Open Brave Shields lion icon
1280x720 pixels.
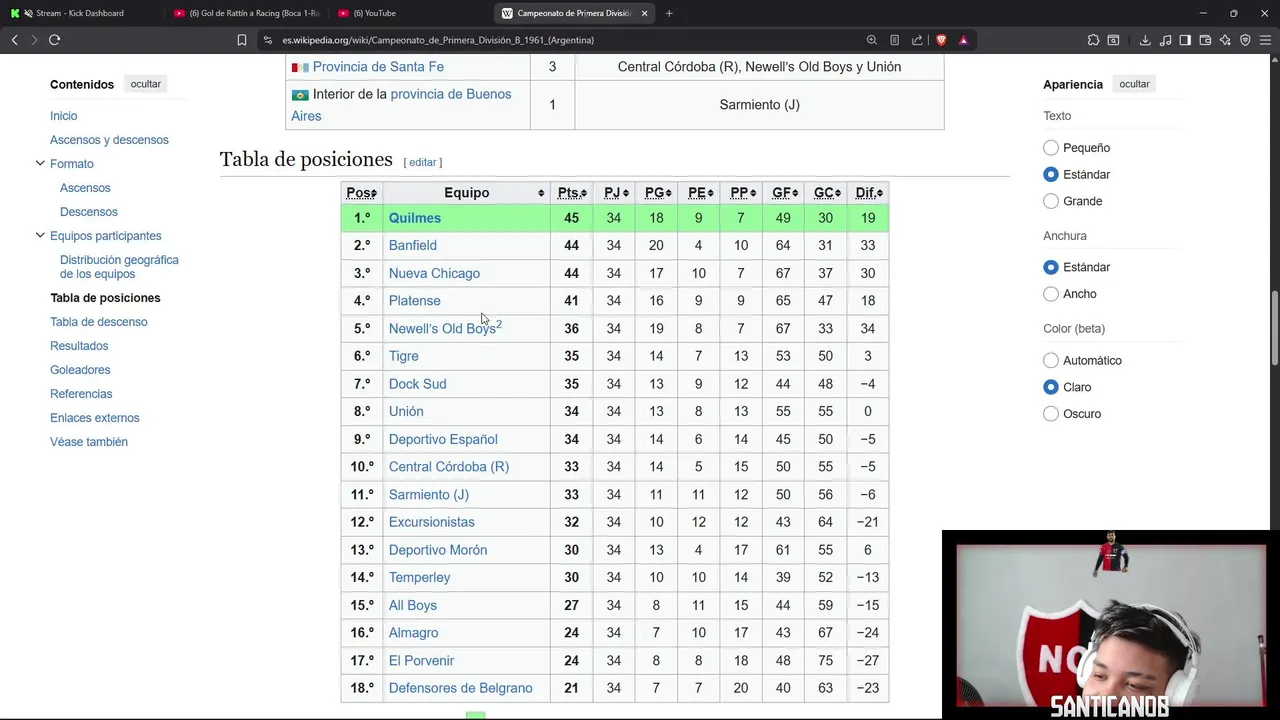coord(941,40)
